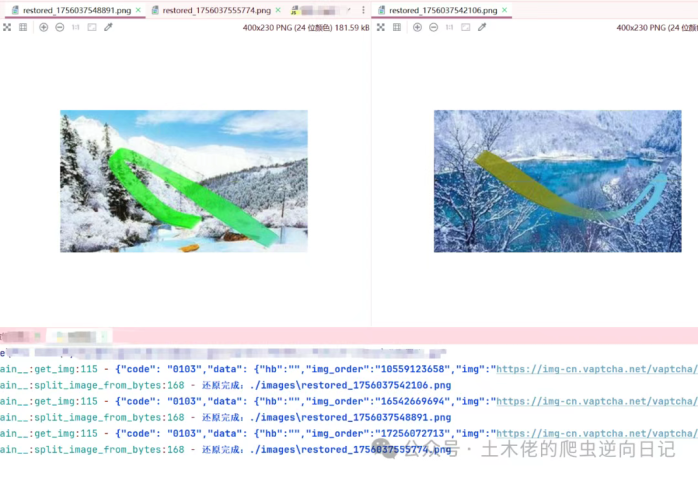Switch to restored_1756037555774.png tab
Screen dimensions: 698x477
point(216,10)
